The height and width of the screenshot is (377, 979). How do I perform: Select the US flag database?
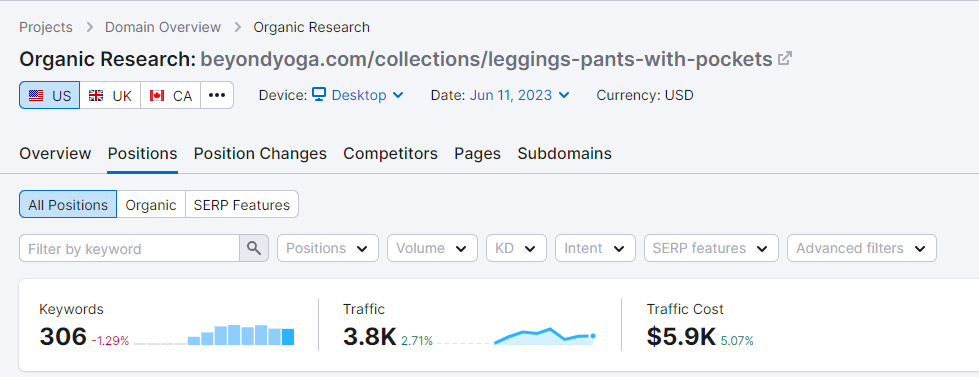[49, 95]
